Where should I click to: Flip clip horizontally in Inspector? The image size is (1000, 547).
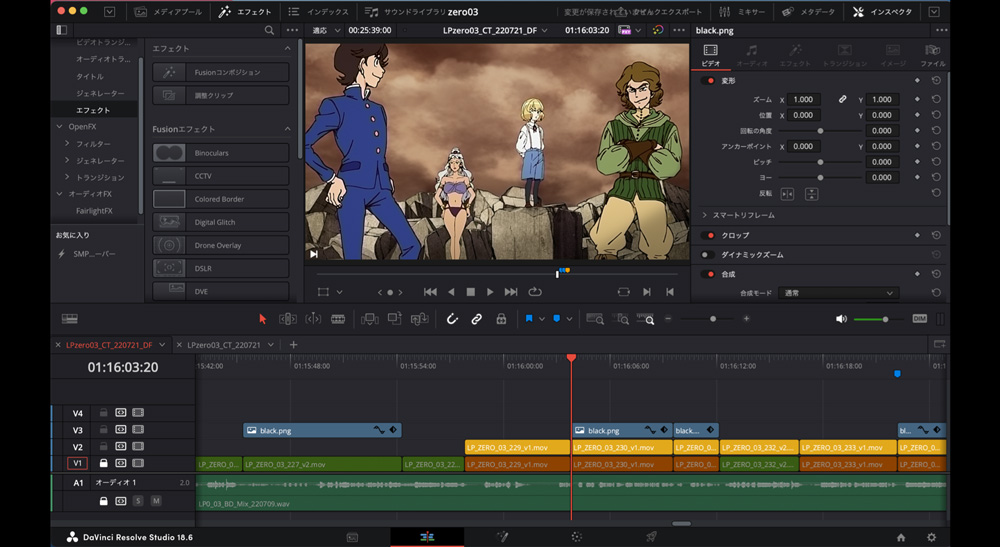click(x=787, y=194)
